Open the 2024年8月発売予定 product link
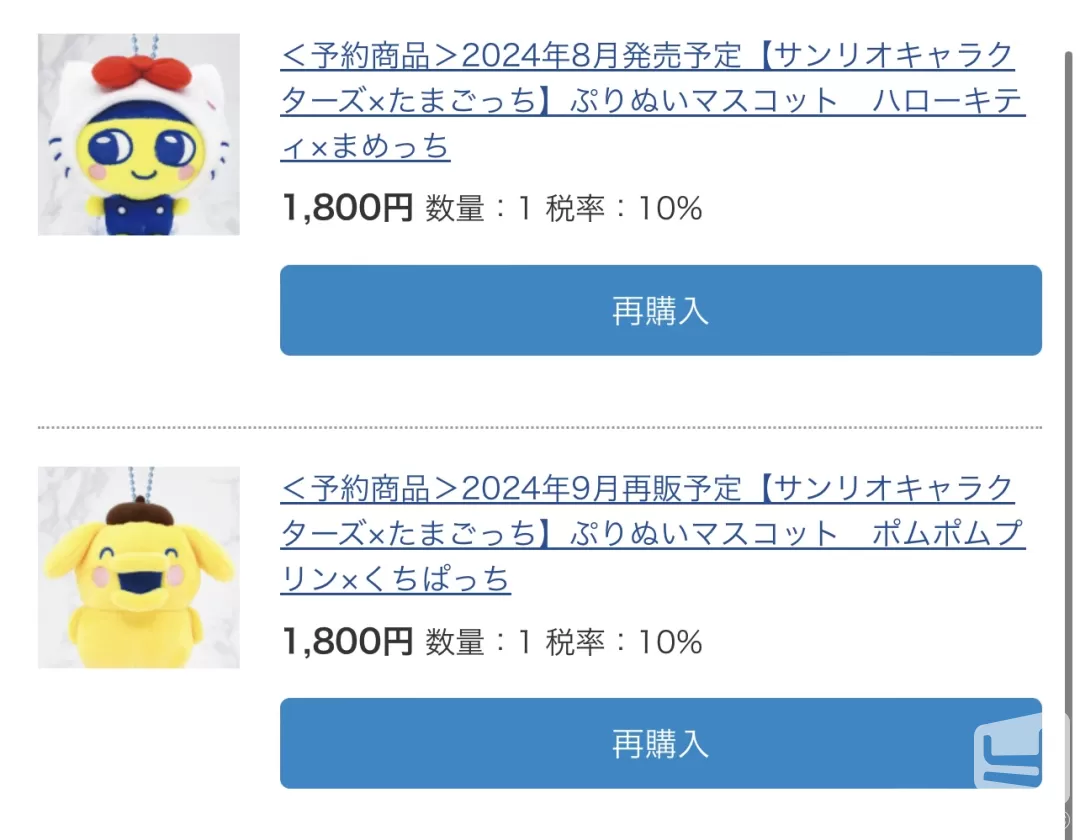This screenshot has height=840, width=1080. click(653, 101)
